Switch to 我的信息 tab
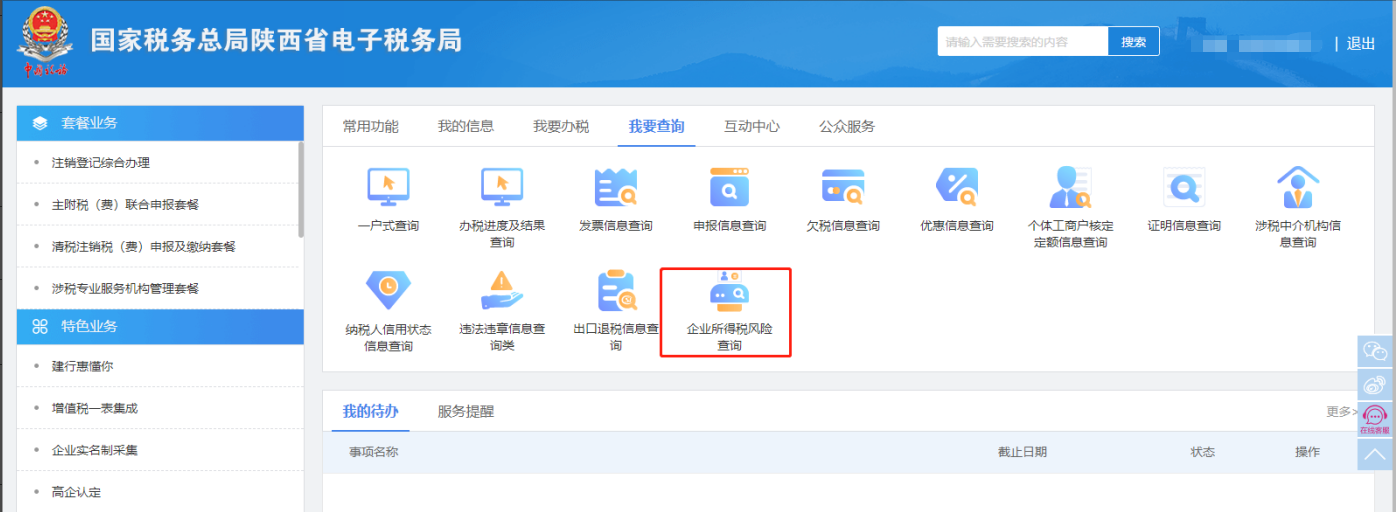The height and width of the screenshot is (512, 1396). (466, 126)
